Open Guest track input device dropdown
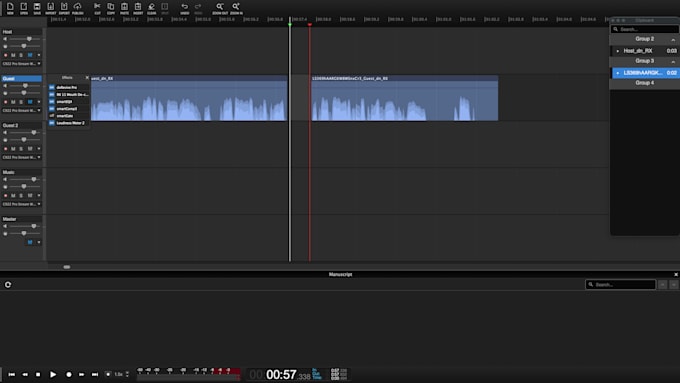This screenshot has width=680, height=383. point(22,111)
